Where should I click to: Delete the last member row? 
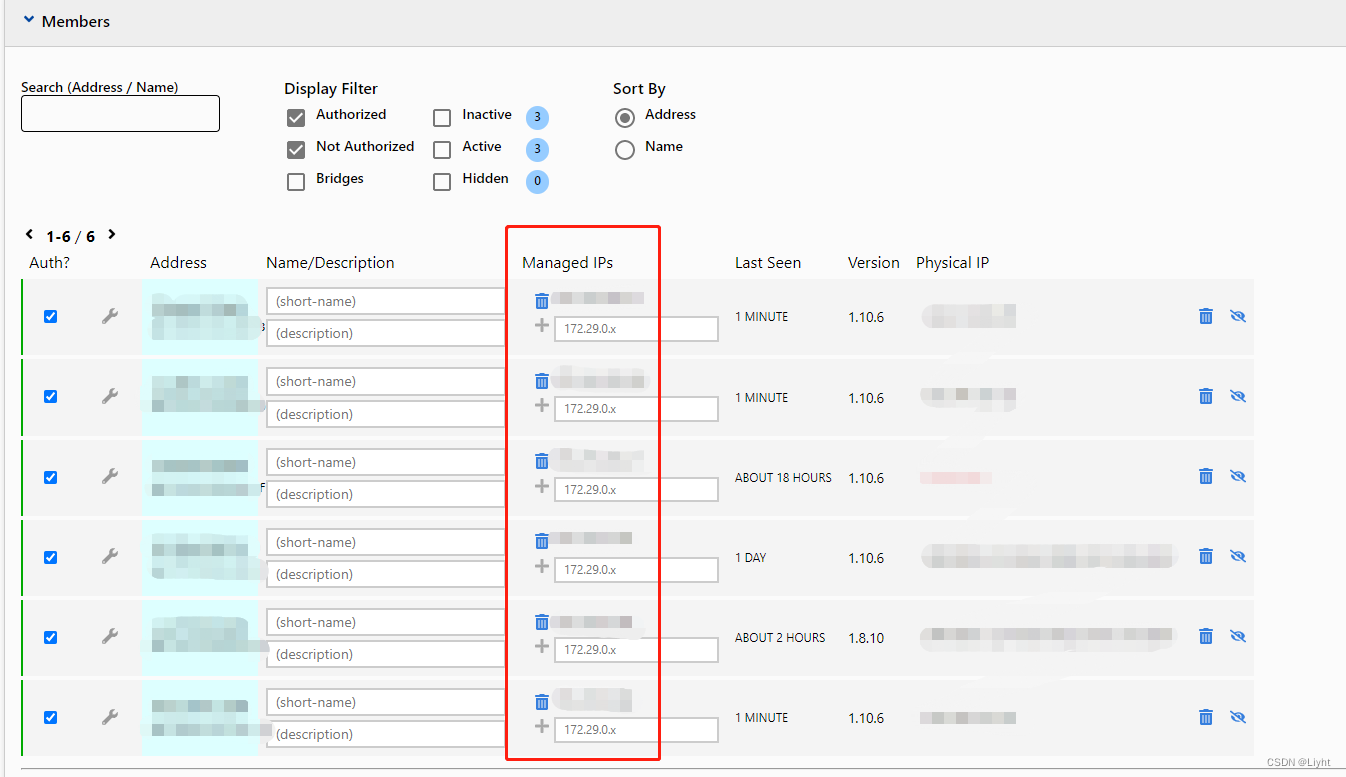pyautogui.click(x=1206, y=716)
